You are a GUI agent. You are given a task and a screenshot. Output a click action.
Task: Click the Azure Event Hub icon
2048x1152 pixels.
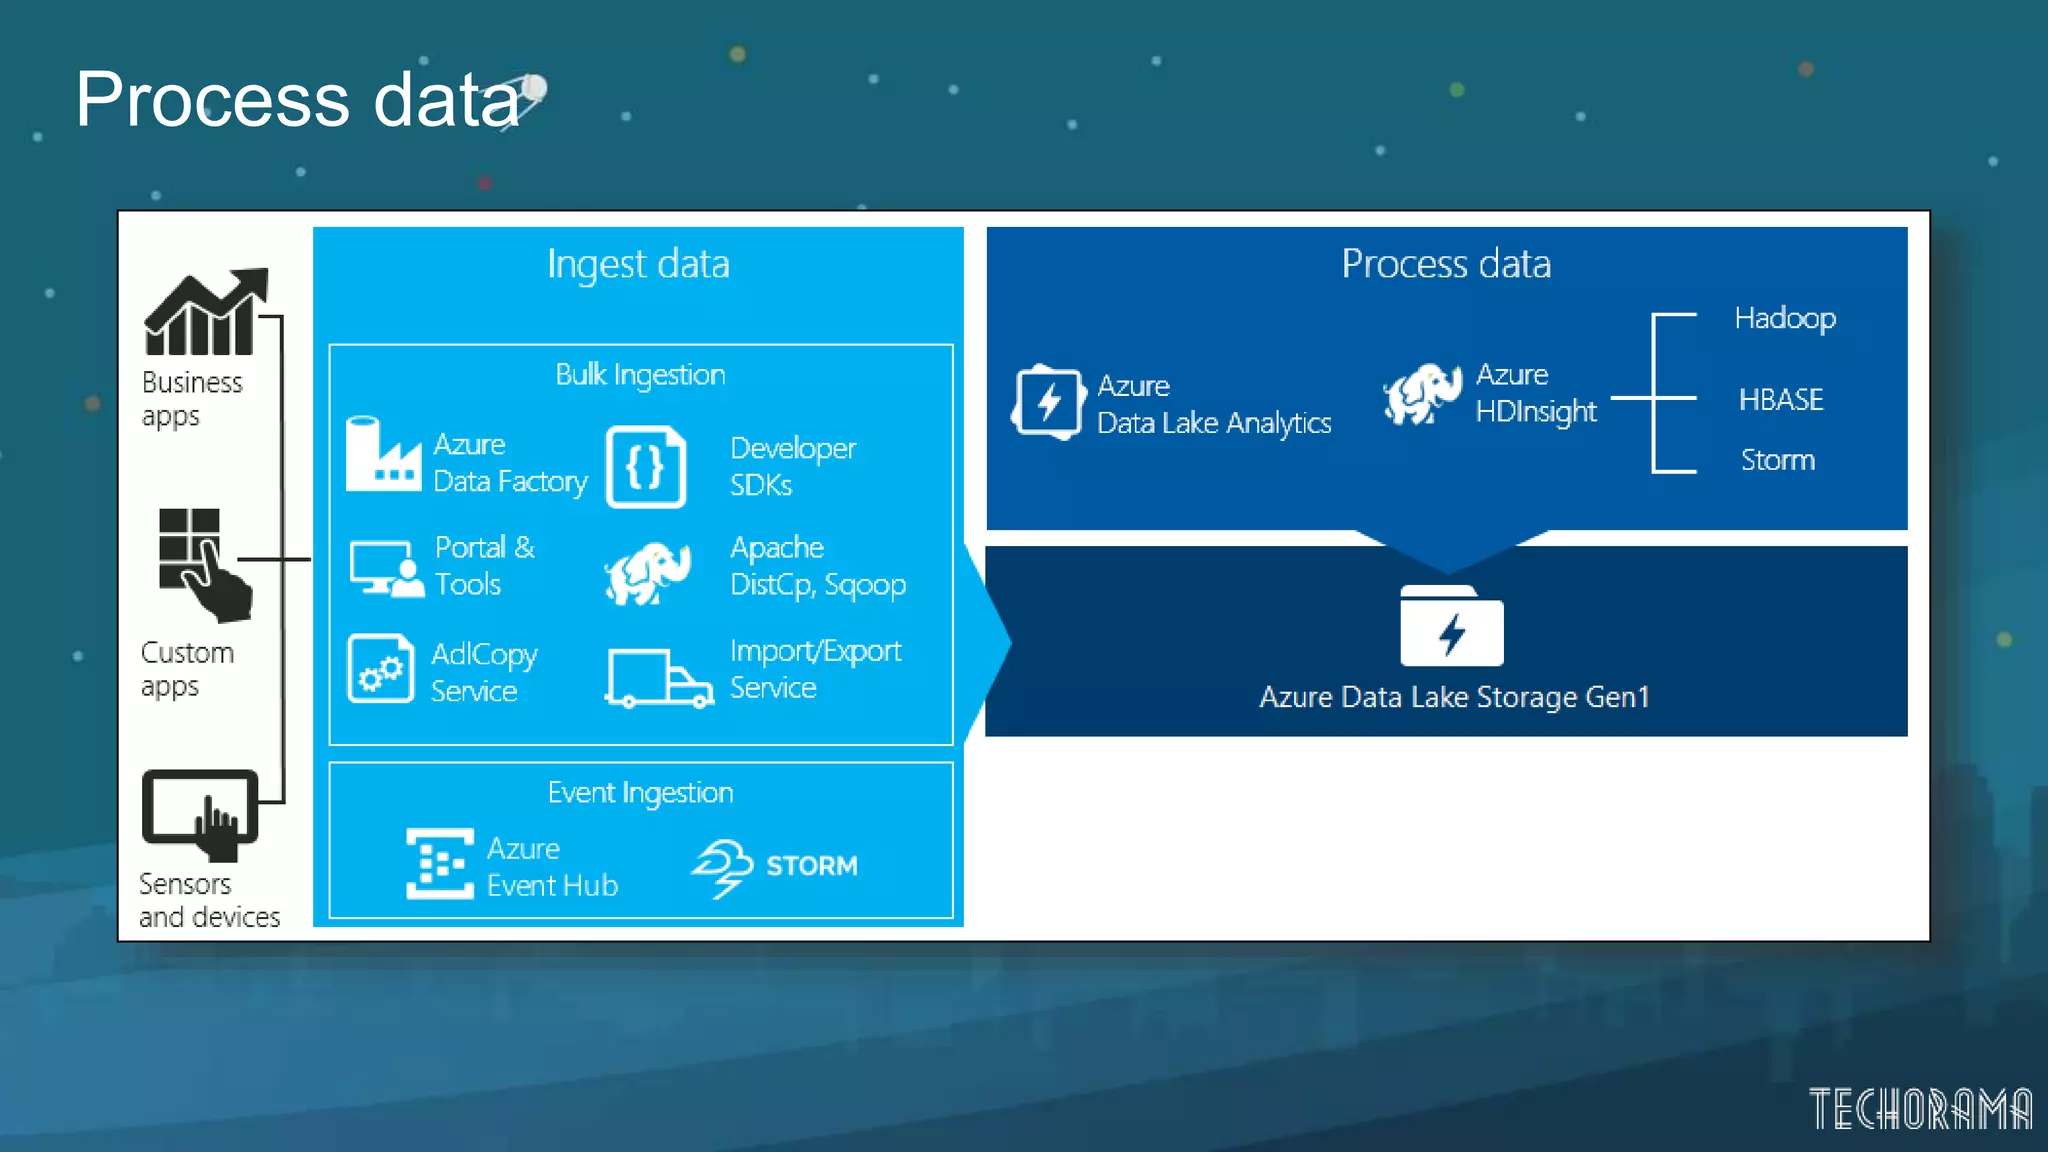tap(440, 864)
